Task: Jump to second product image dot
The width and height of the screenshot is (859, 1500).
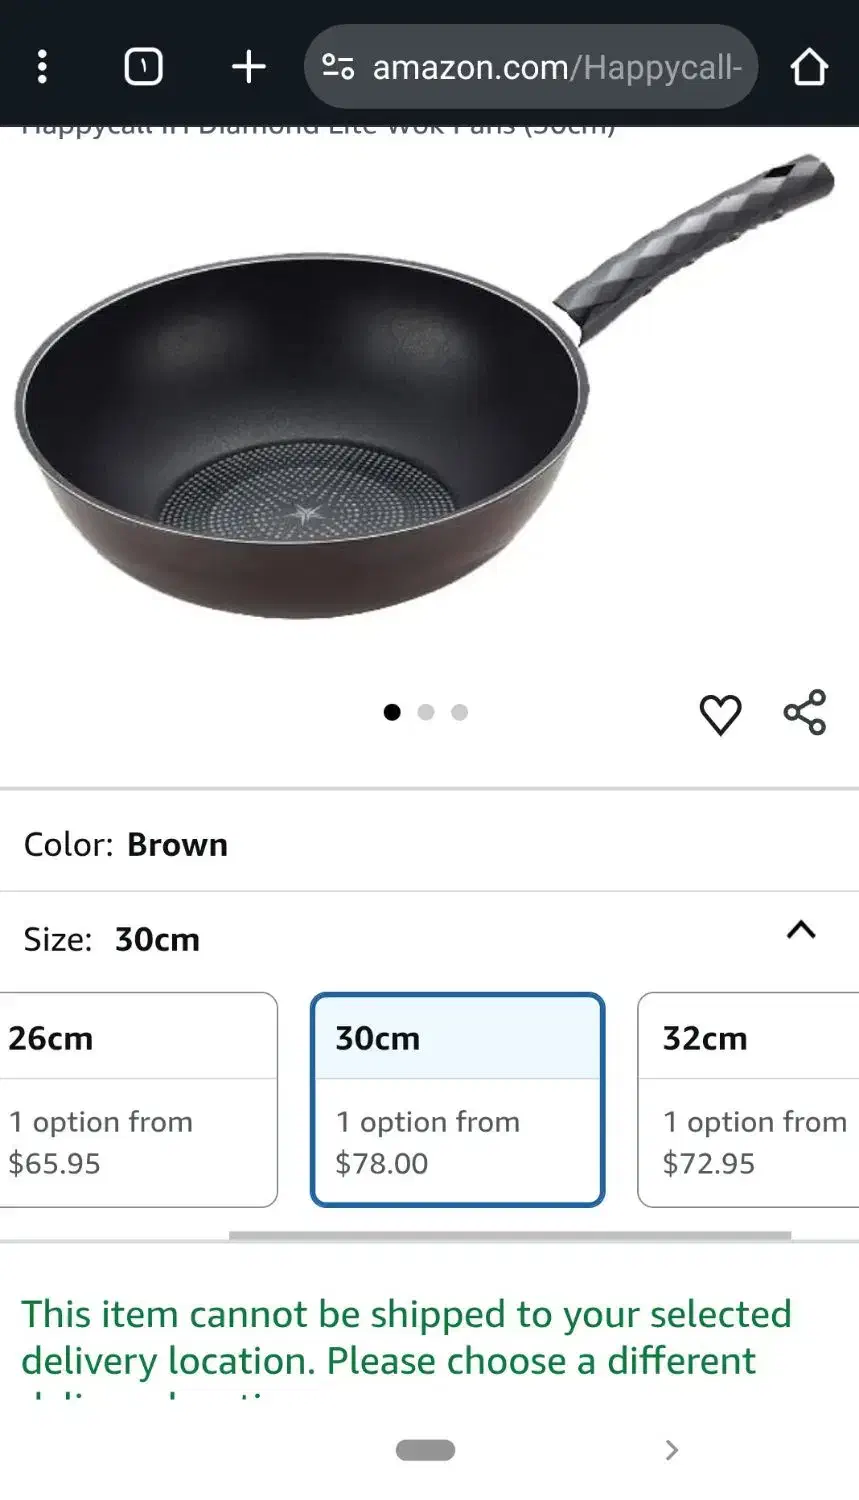Action: click(426, 712)
